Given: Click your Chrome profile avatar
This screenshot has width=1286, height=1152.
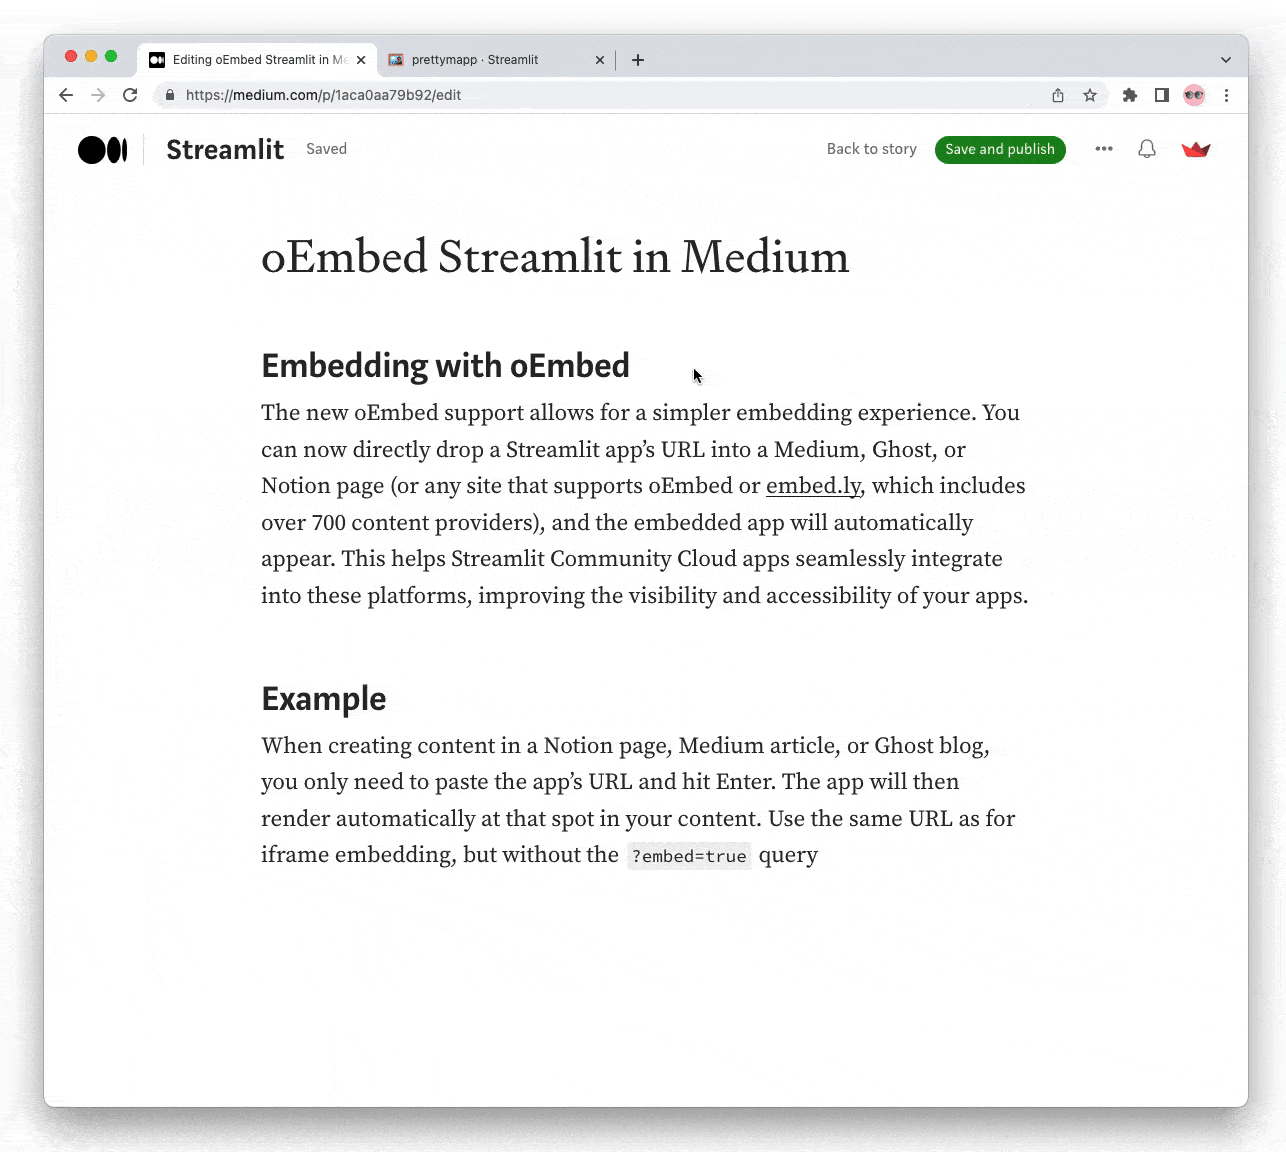Looking at the screenshot, I should click(1195, 95).
